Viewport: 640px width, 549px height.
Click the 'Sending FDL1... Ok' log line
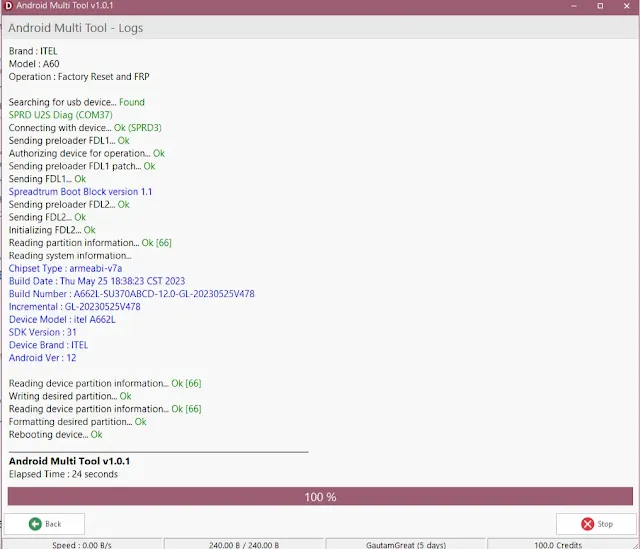pos(47,179)
